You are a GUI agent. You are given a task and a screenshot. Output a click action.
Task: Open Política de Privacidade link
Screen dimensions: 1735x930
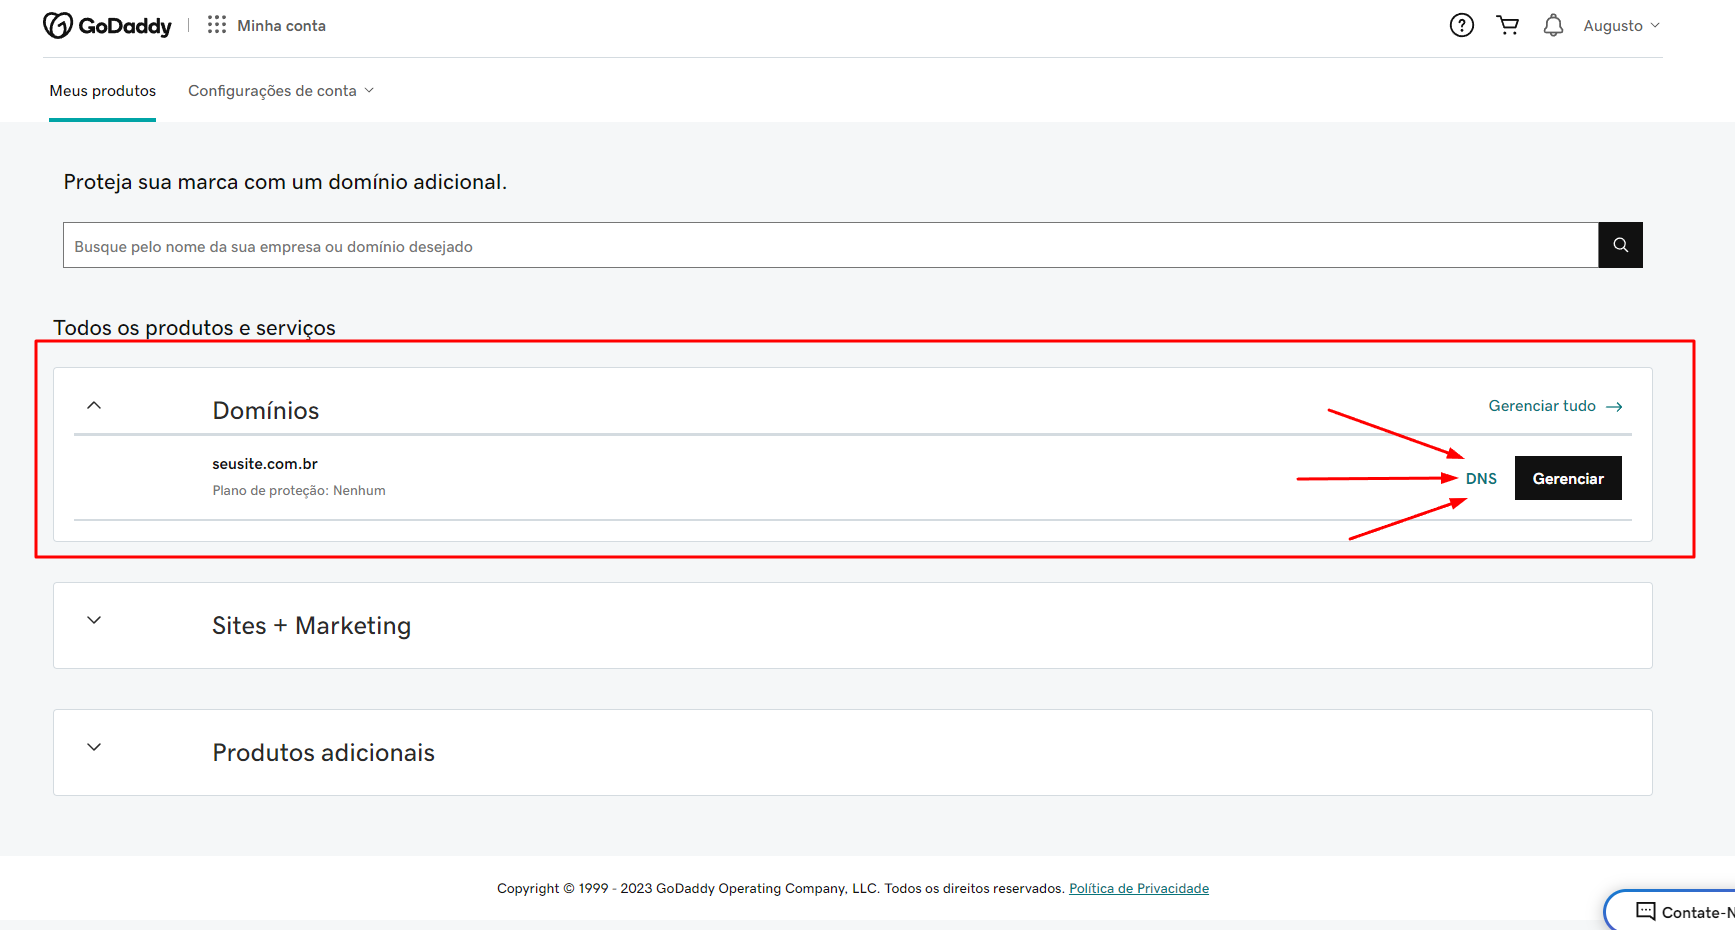point(1138,888)
